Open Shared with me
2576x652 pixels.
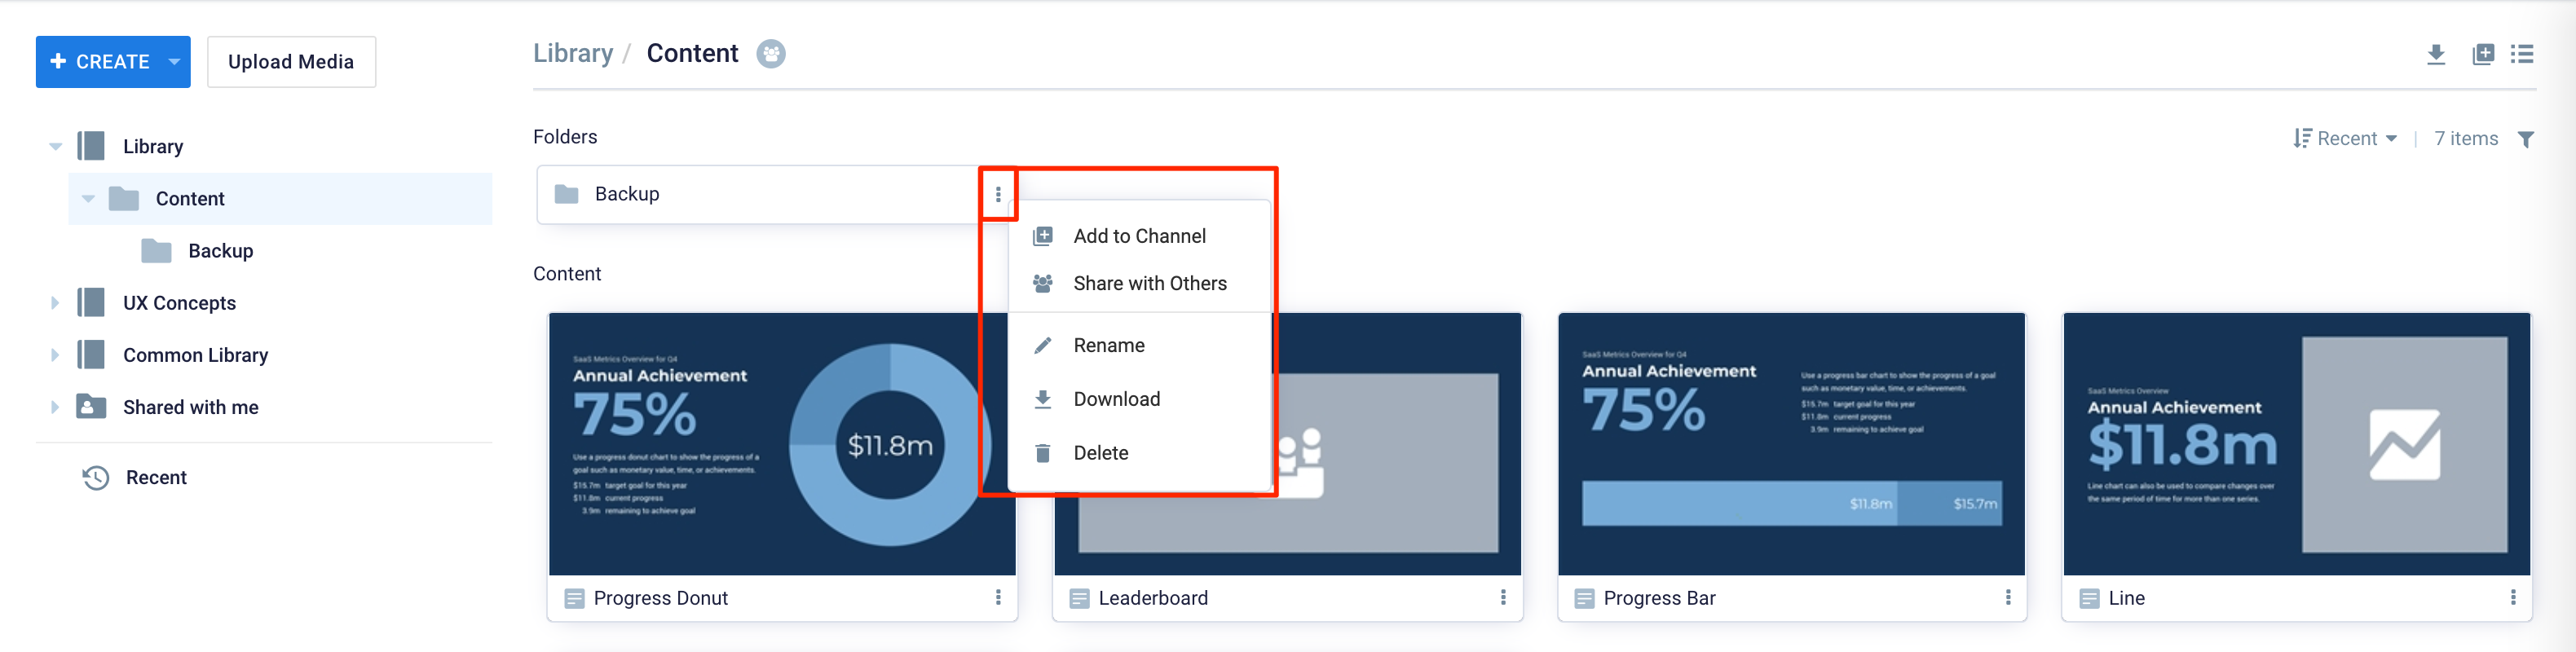point(190,407)
